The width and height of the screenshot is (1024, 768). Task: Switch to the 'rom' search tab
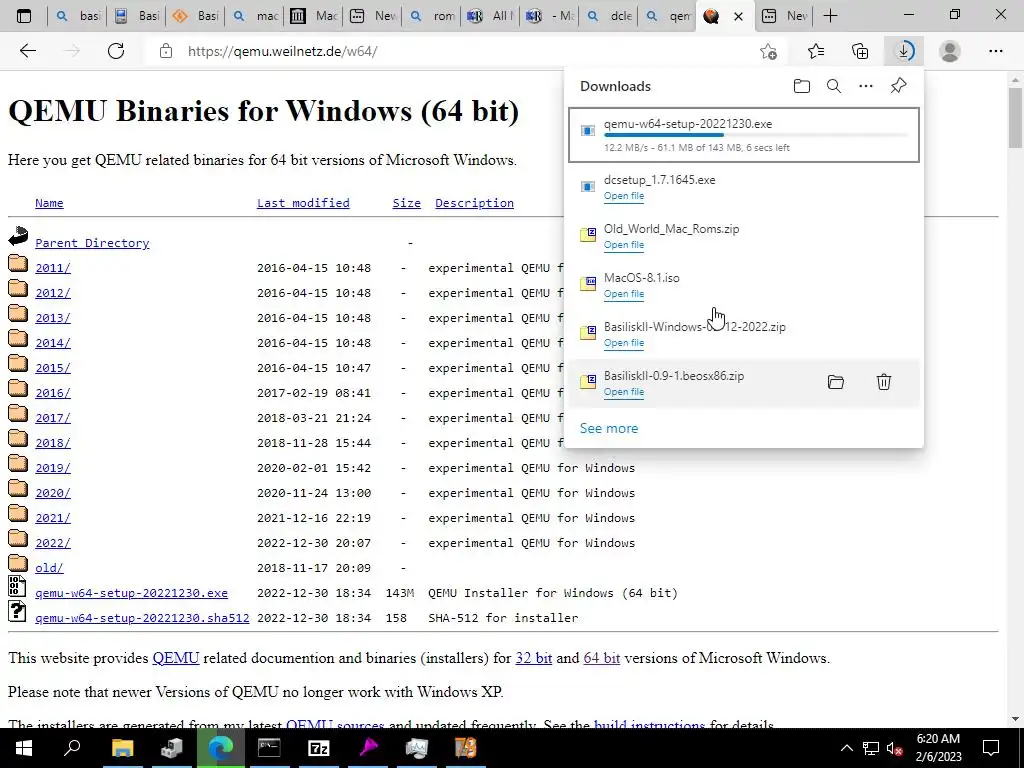pos(432,16)
